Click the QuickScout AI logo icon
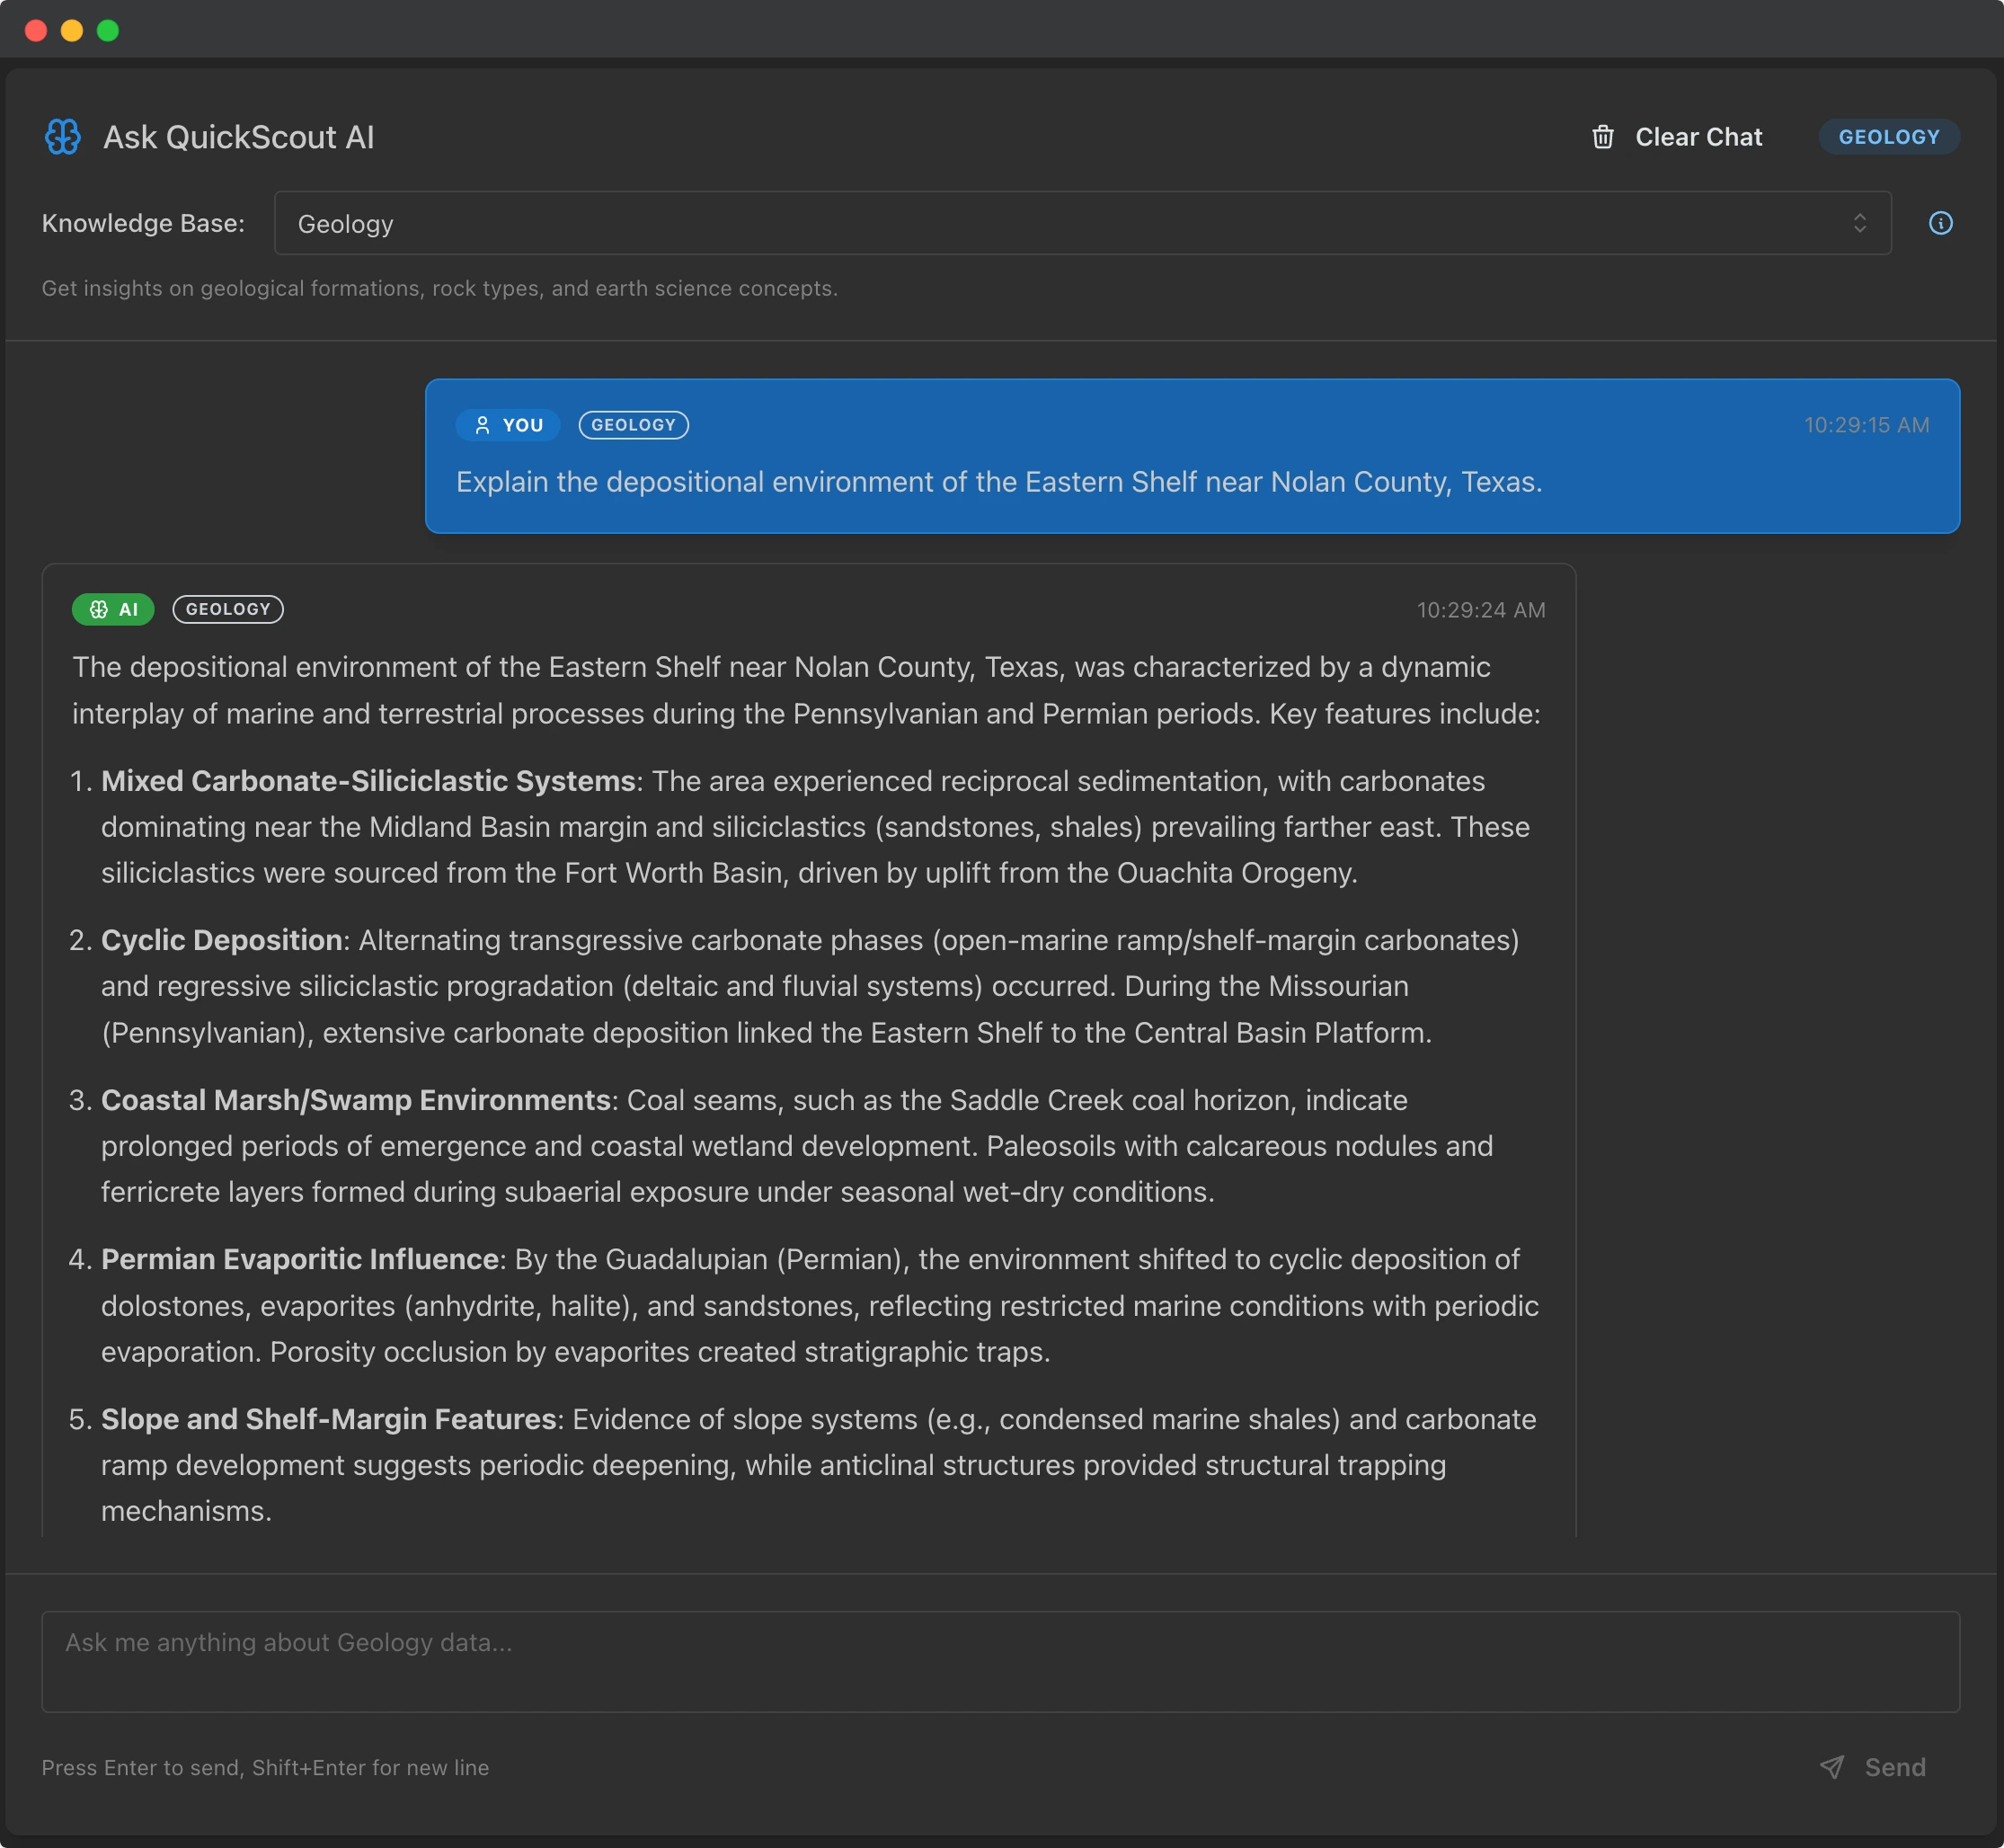This screenshot has height=1848, width=2004. click(x=63, y=136)
